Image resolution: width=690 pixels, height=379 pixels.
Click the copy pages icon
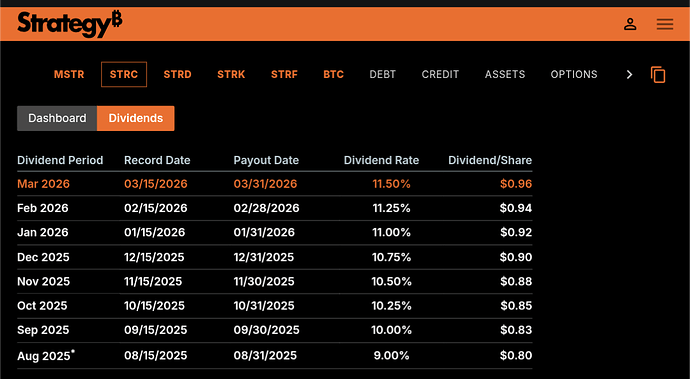tap(658, 74)
